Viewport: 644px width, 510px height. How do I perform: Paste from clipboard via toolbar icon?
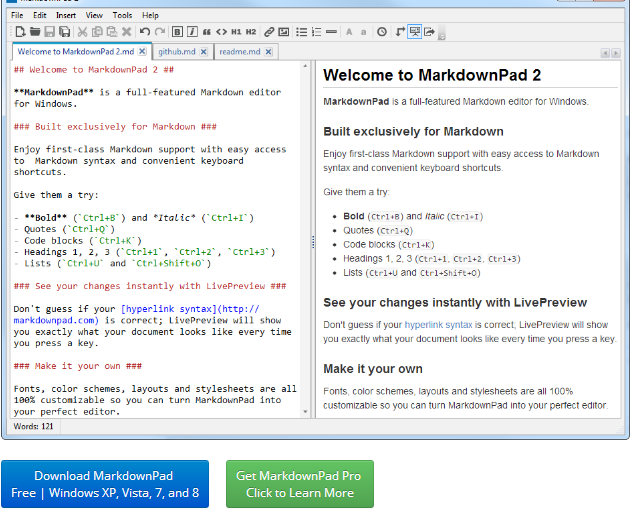[112, 32]
